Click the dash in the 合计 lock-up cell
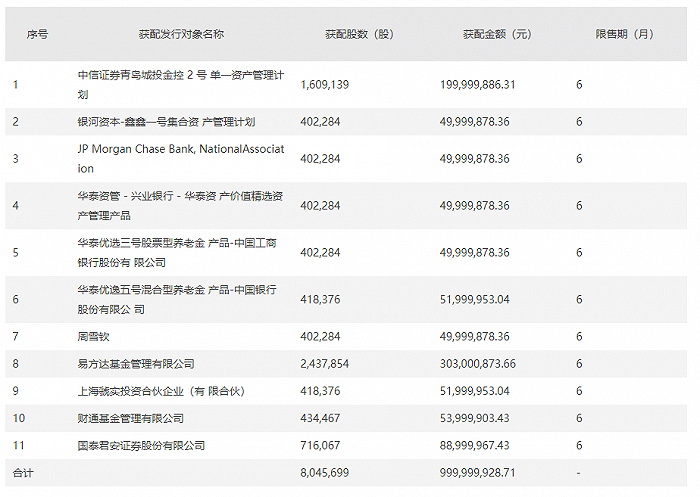Image resolution: width=700 pixels, height=497 pixels. tap(579, 472)
